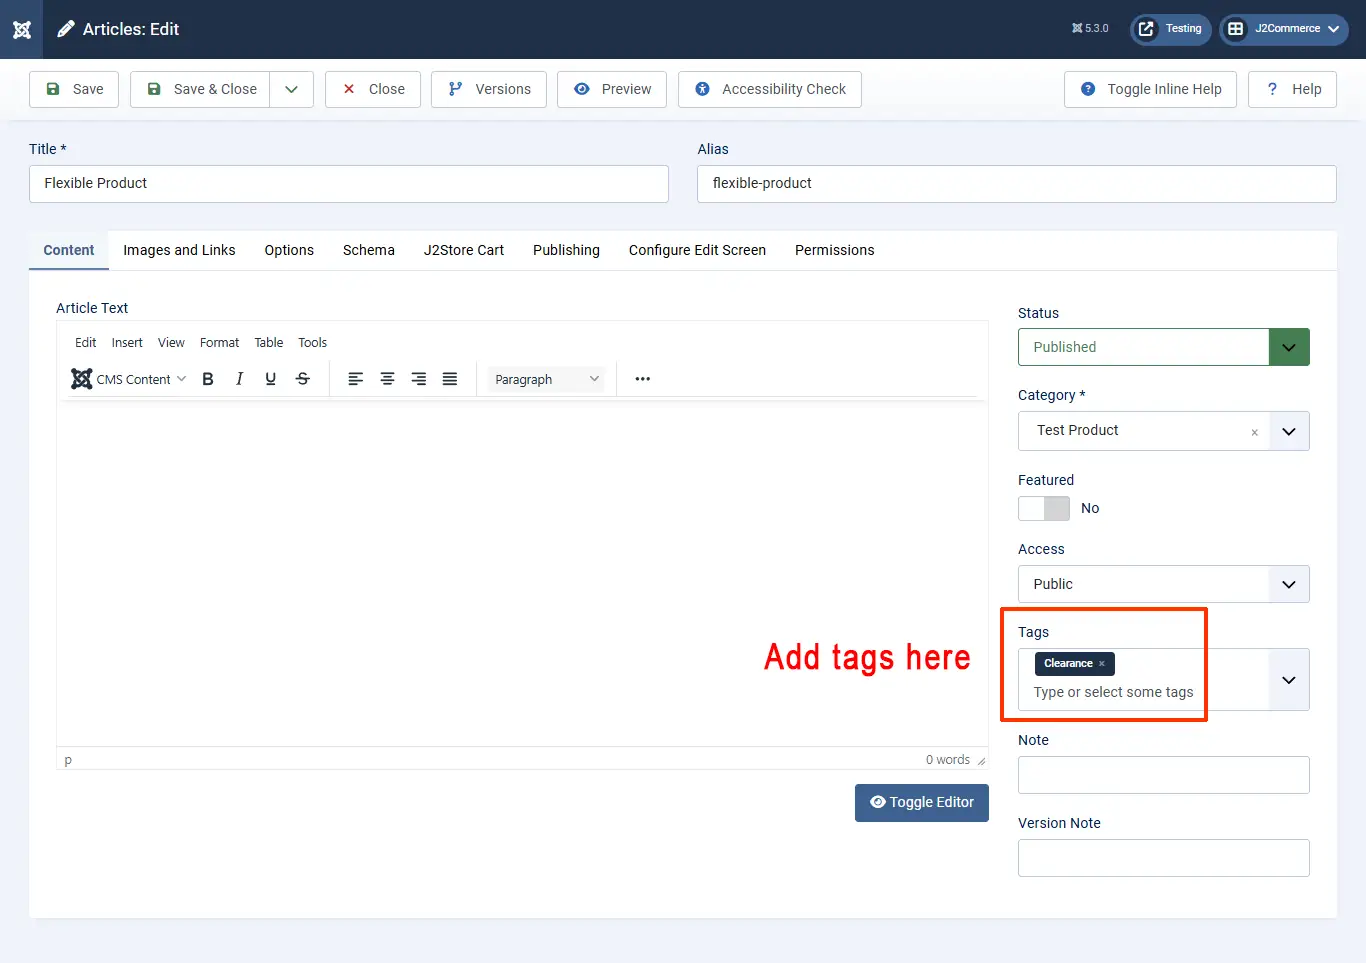Viewport: 1366px width, 963px height.
Task: Click the Toggle Editor button
Action: click(x=922, y=803)
